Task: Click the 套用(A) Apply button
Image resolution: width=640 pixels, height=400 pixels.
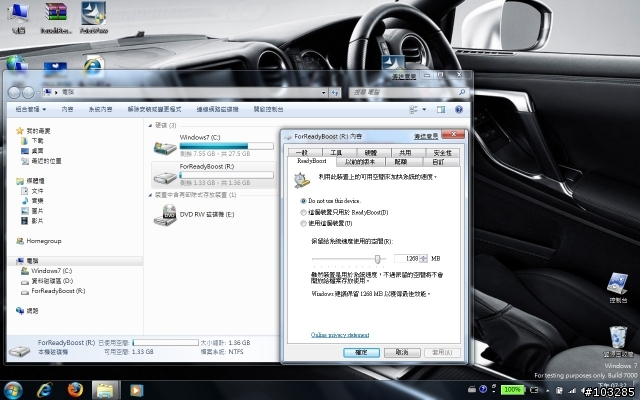Action: (x=442, y=352)
